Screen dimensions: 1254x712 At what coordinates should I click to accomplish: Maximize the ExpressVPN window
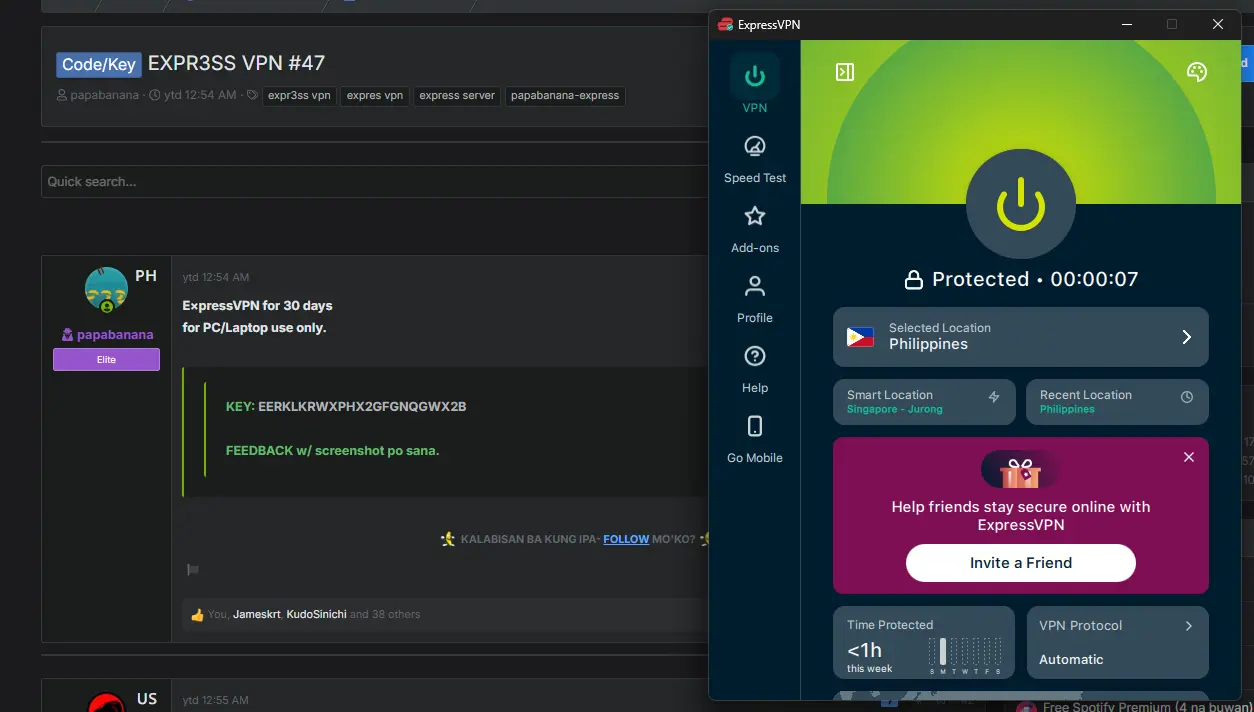pyautogui.click(x=1172, y=24)
